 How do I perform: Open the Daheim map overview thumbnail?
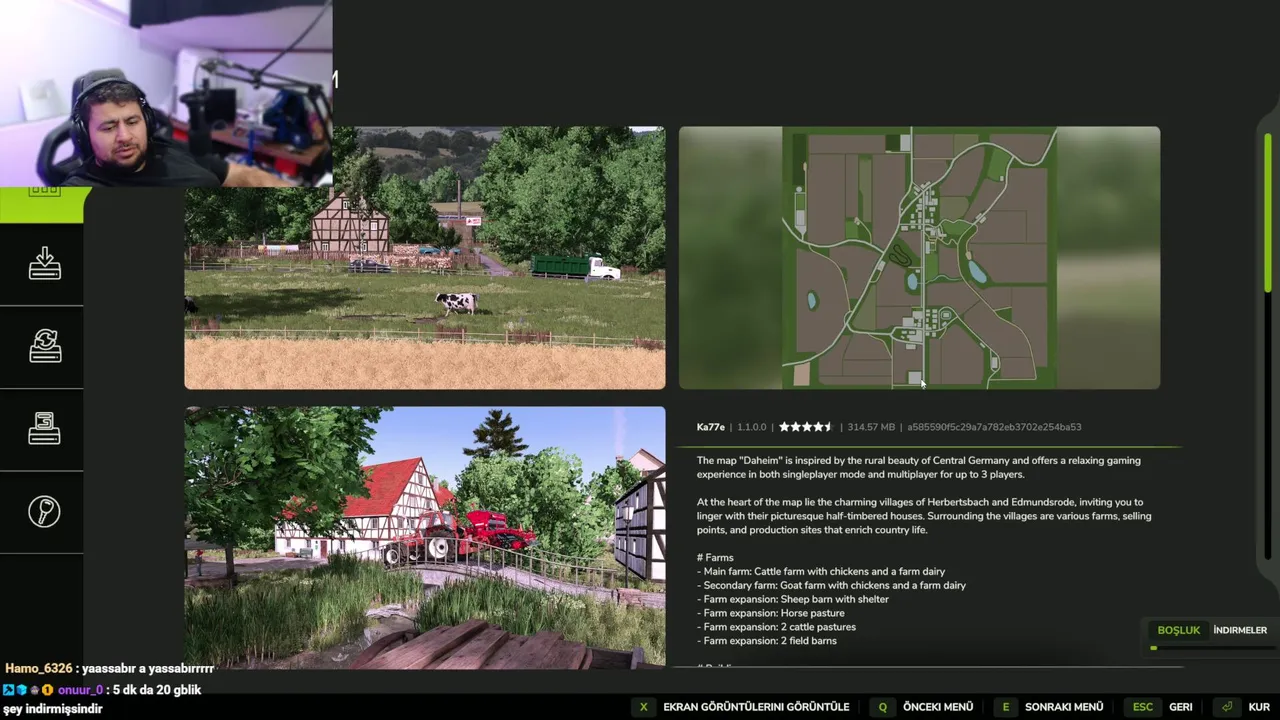click(919, 258)
